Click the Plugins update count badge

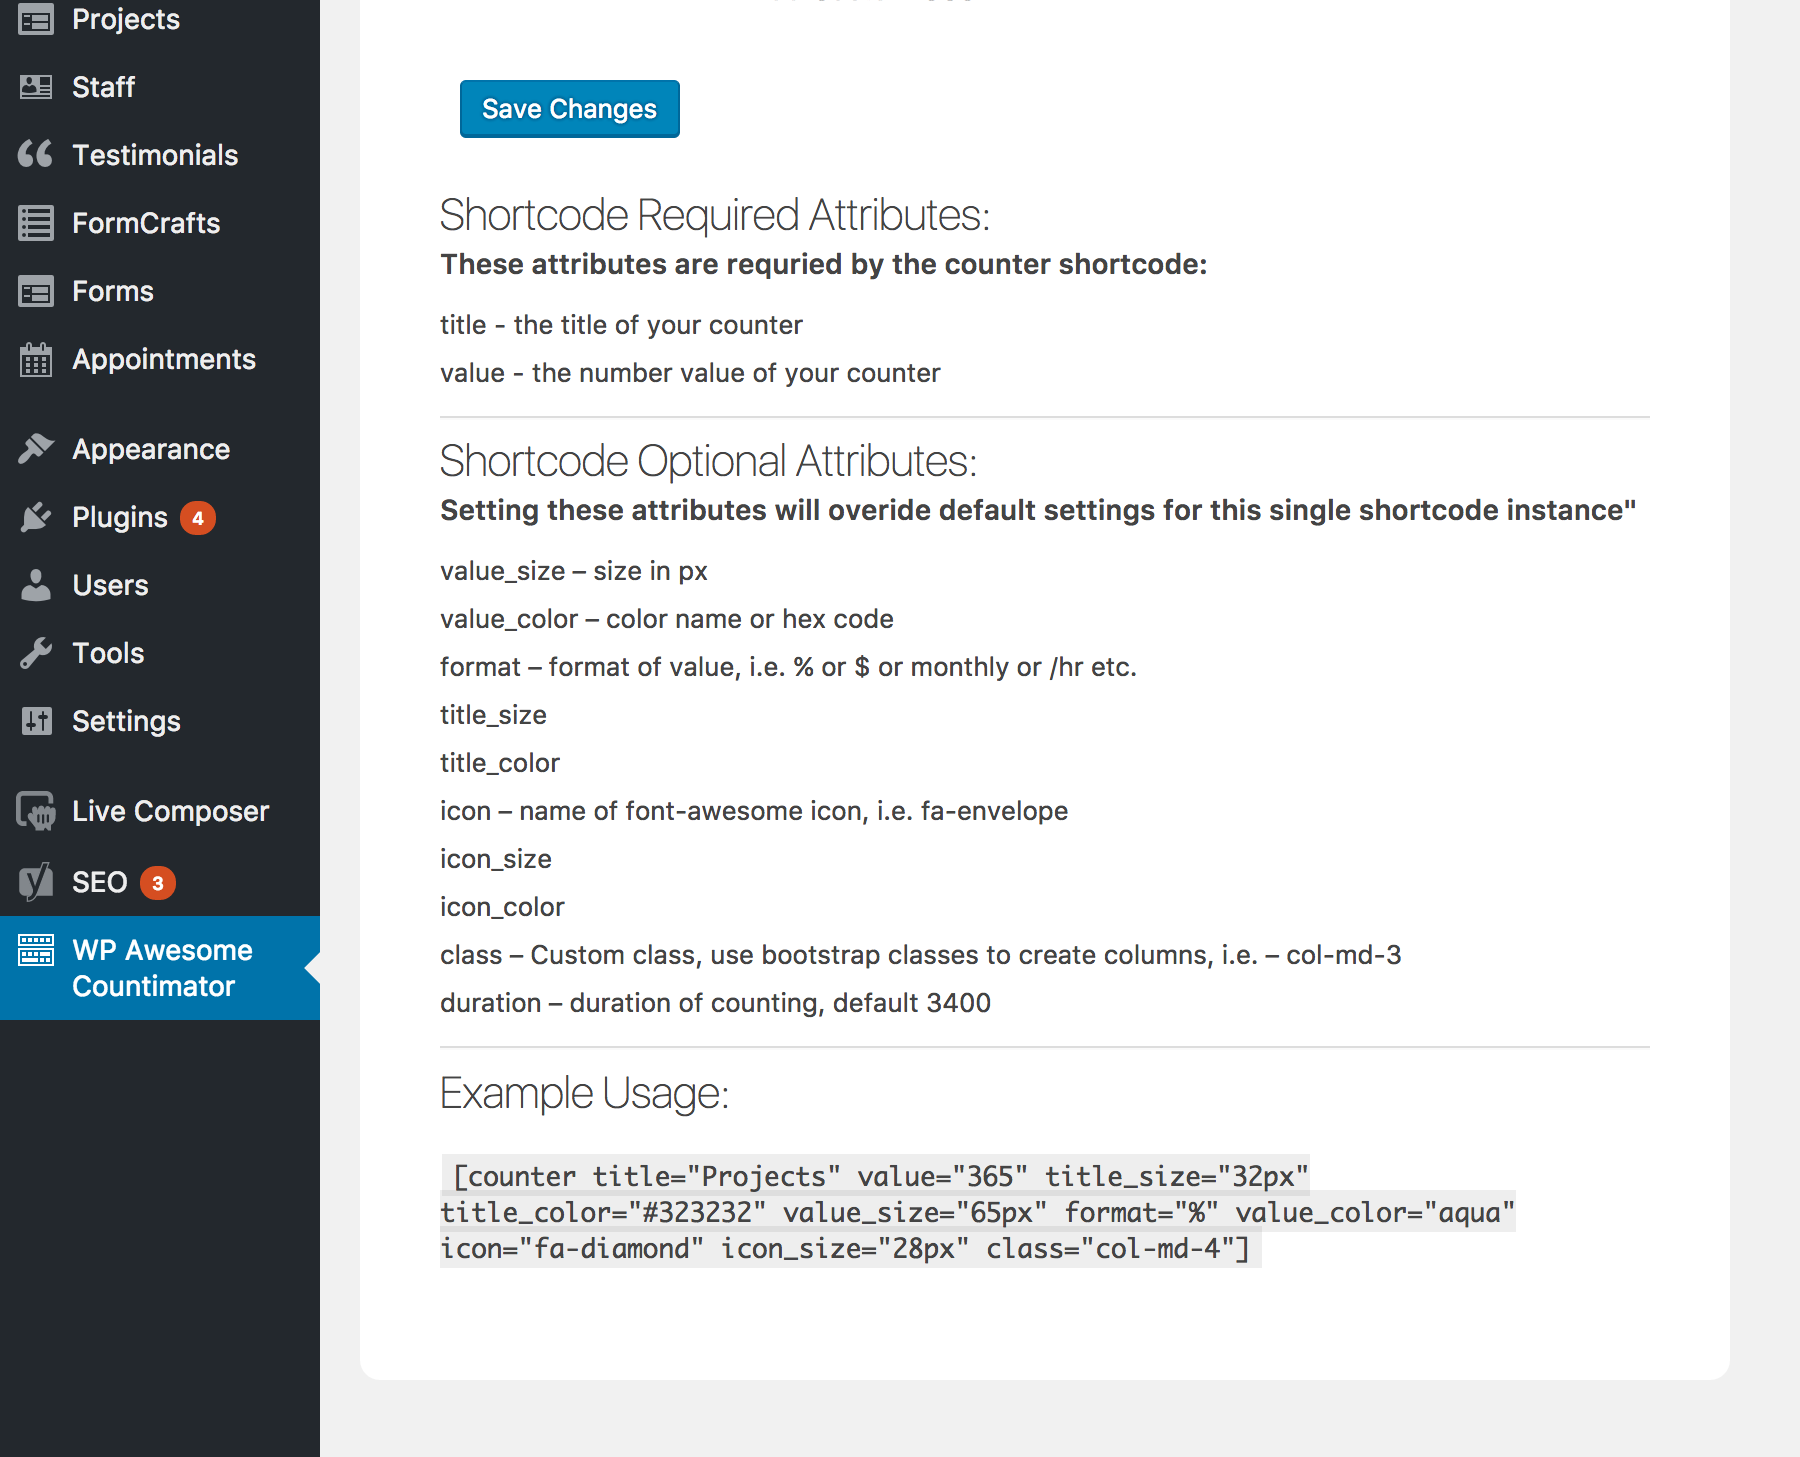click(198, 518)
